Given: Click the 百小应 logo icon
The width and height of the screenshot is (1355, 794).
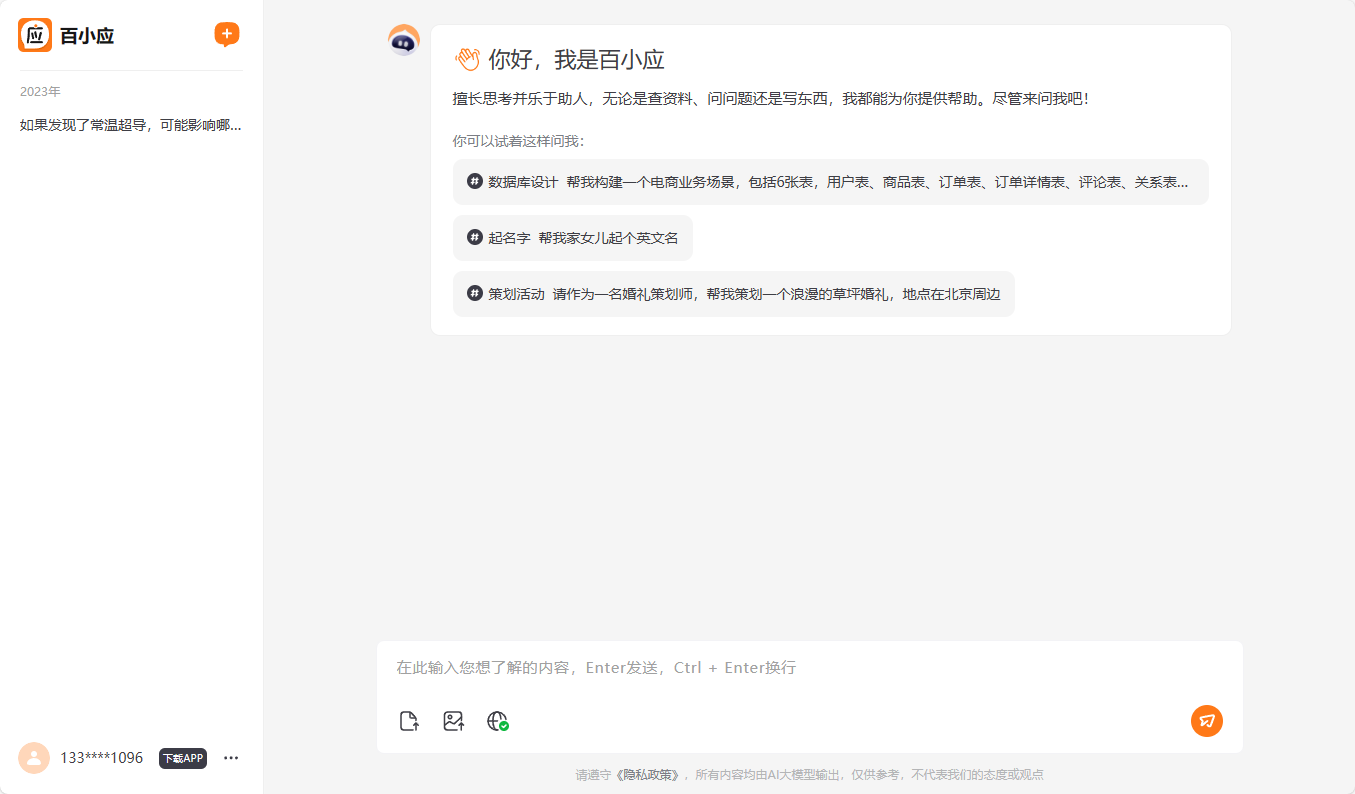Looking at the screenshot, I should click(34, 34).
